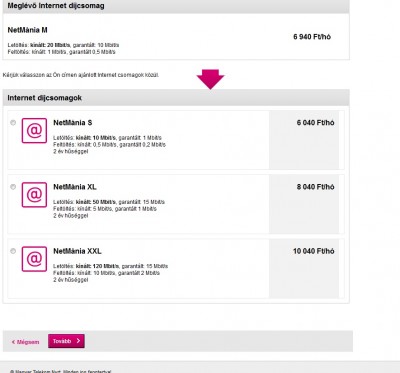Click the NetMánia S package title
This screenshot has width=400, height=373.
73,123
